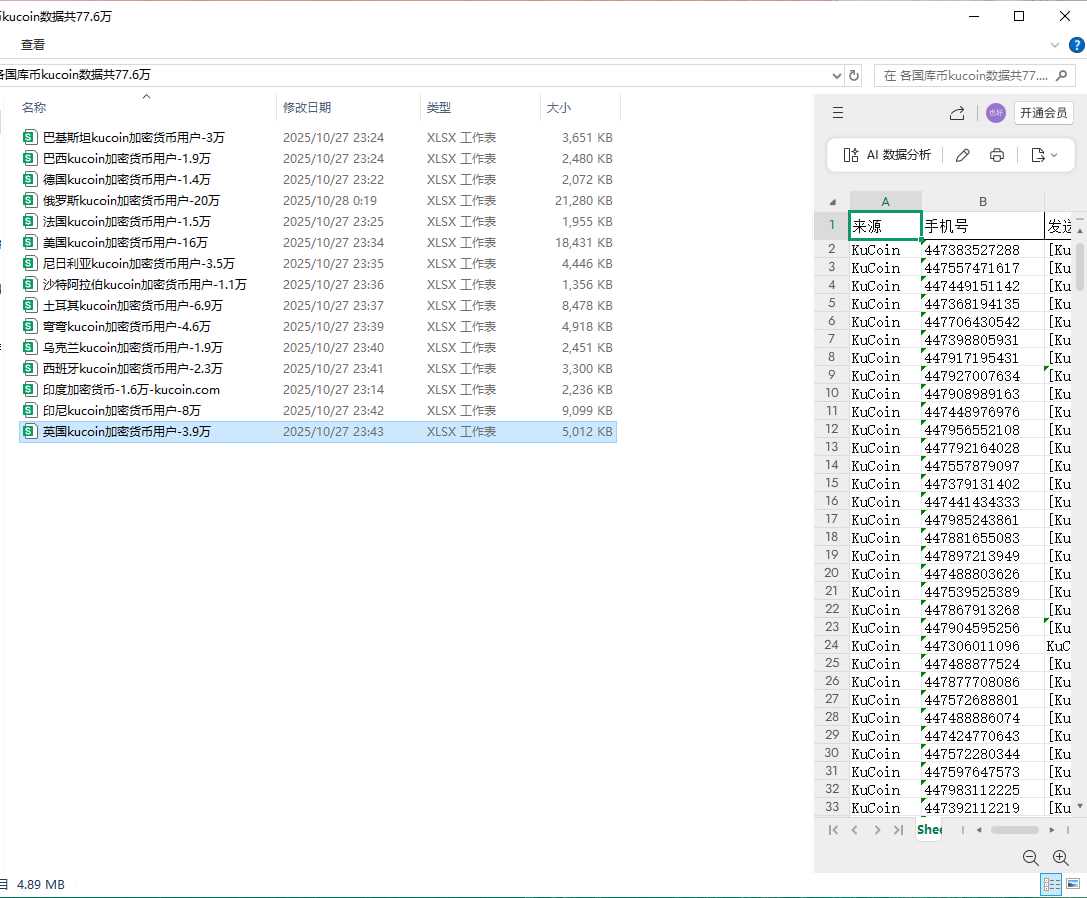Click file icon of 巴基斯坦kucoin加密货币用户-3万
Viewport: 1087px width, 898px height.
pos(29,137)
